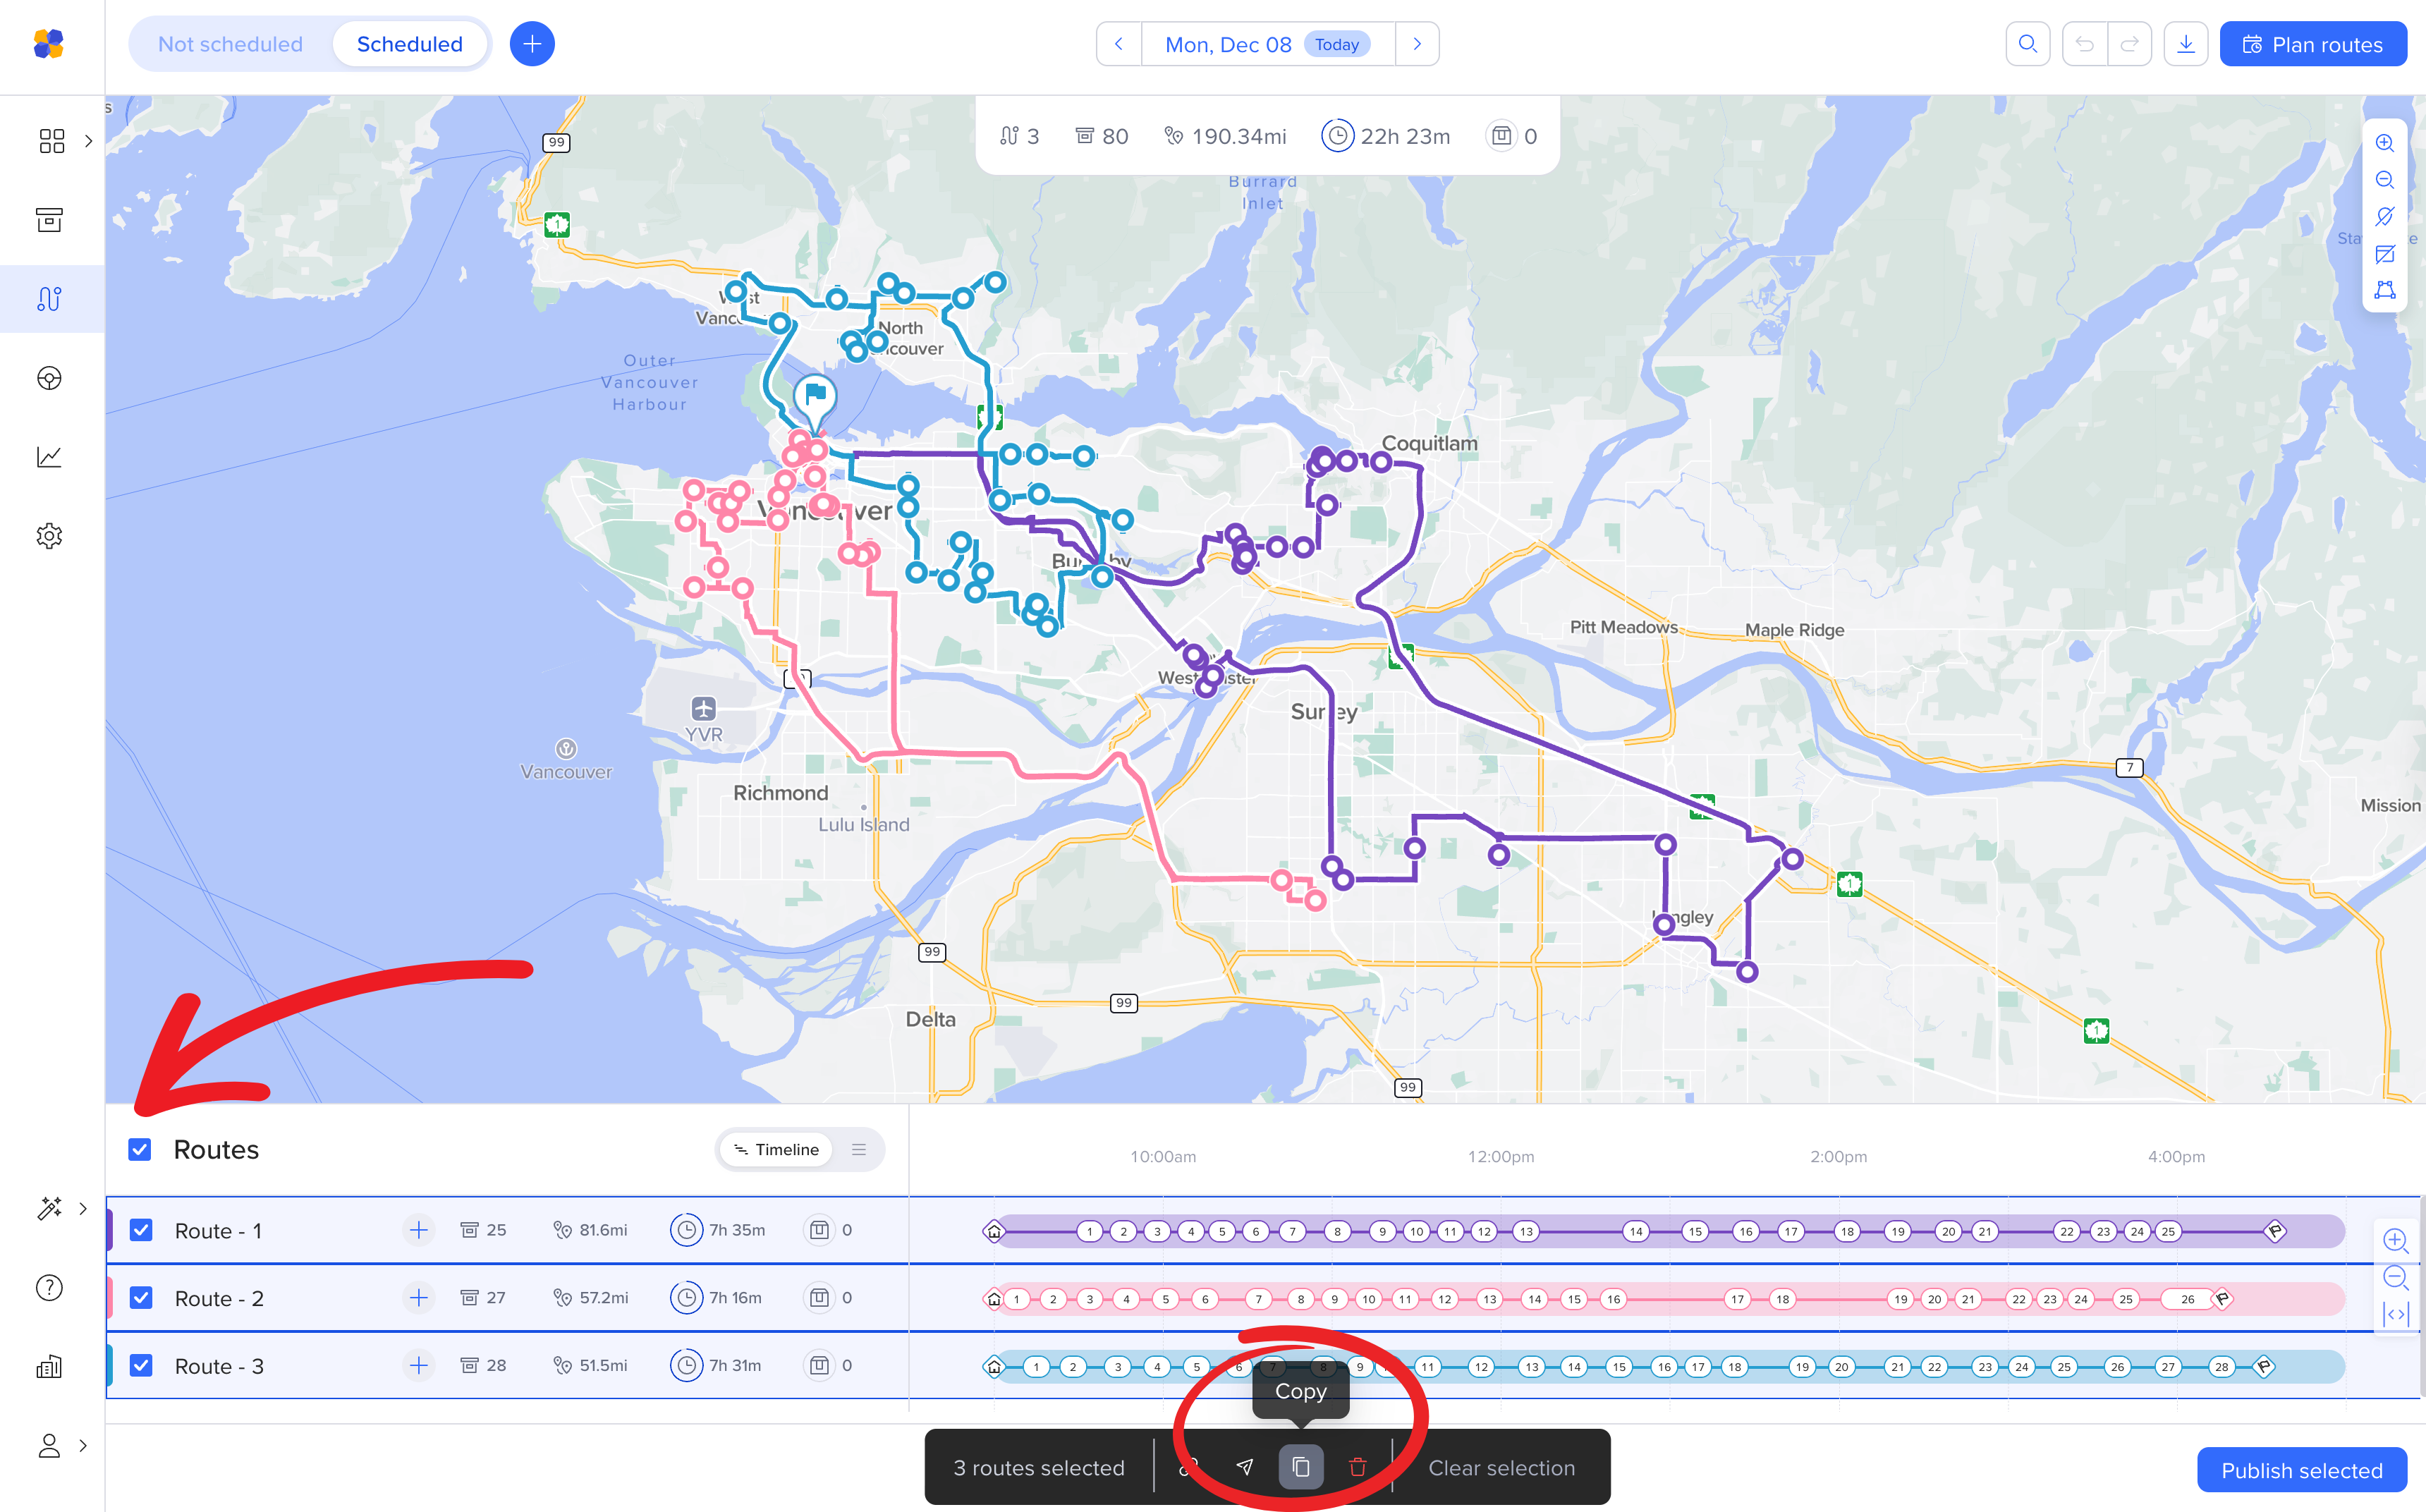The height and width of the screenshot is (1512, 2426).
Task: Uncheck the Route - 1 checkbox
Action: pyautogui.click(x=141, y=1230)
